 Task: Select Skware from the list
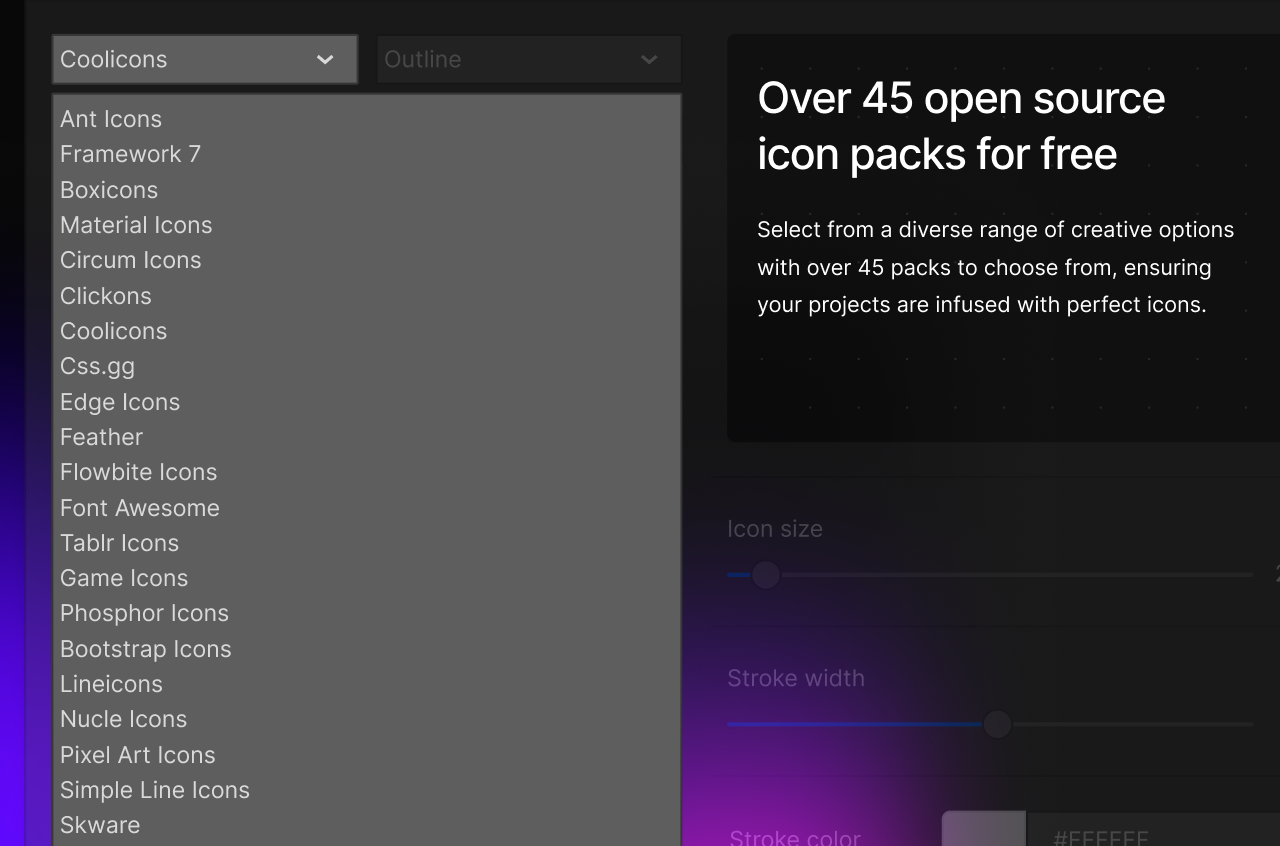click(366, 825)
